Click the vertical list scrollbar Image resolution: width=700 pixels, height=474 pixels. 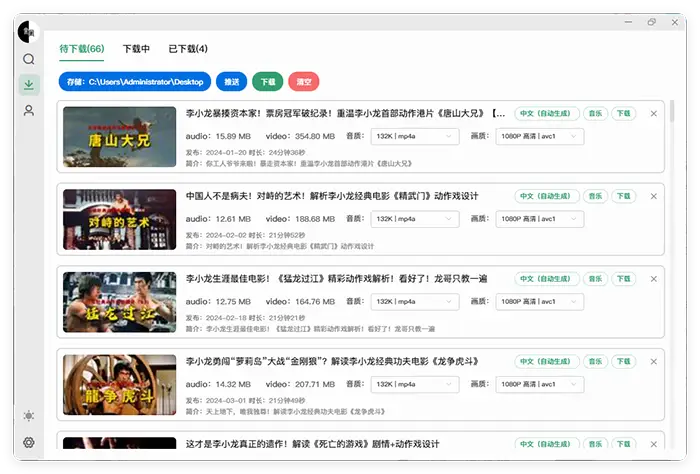[671, 112]
